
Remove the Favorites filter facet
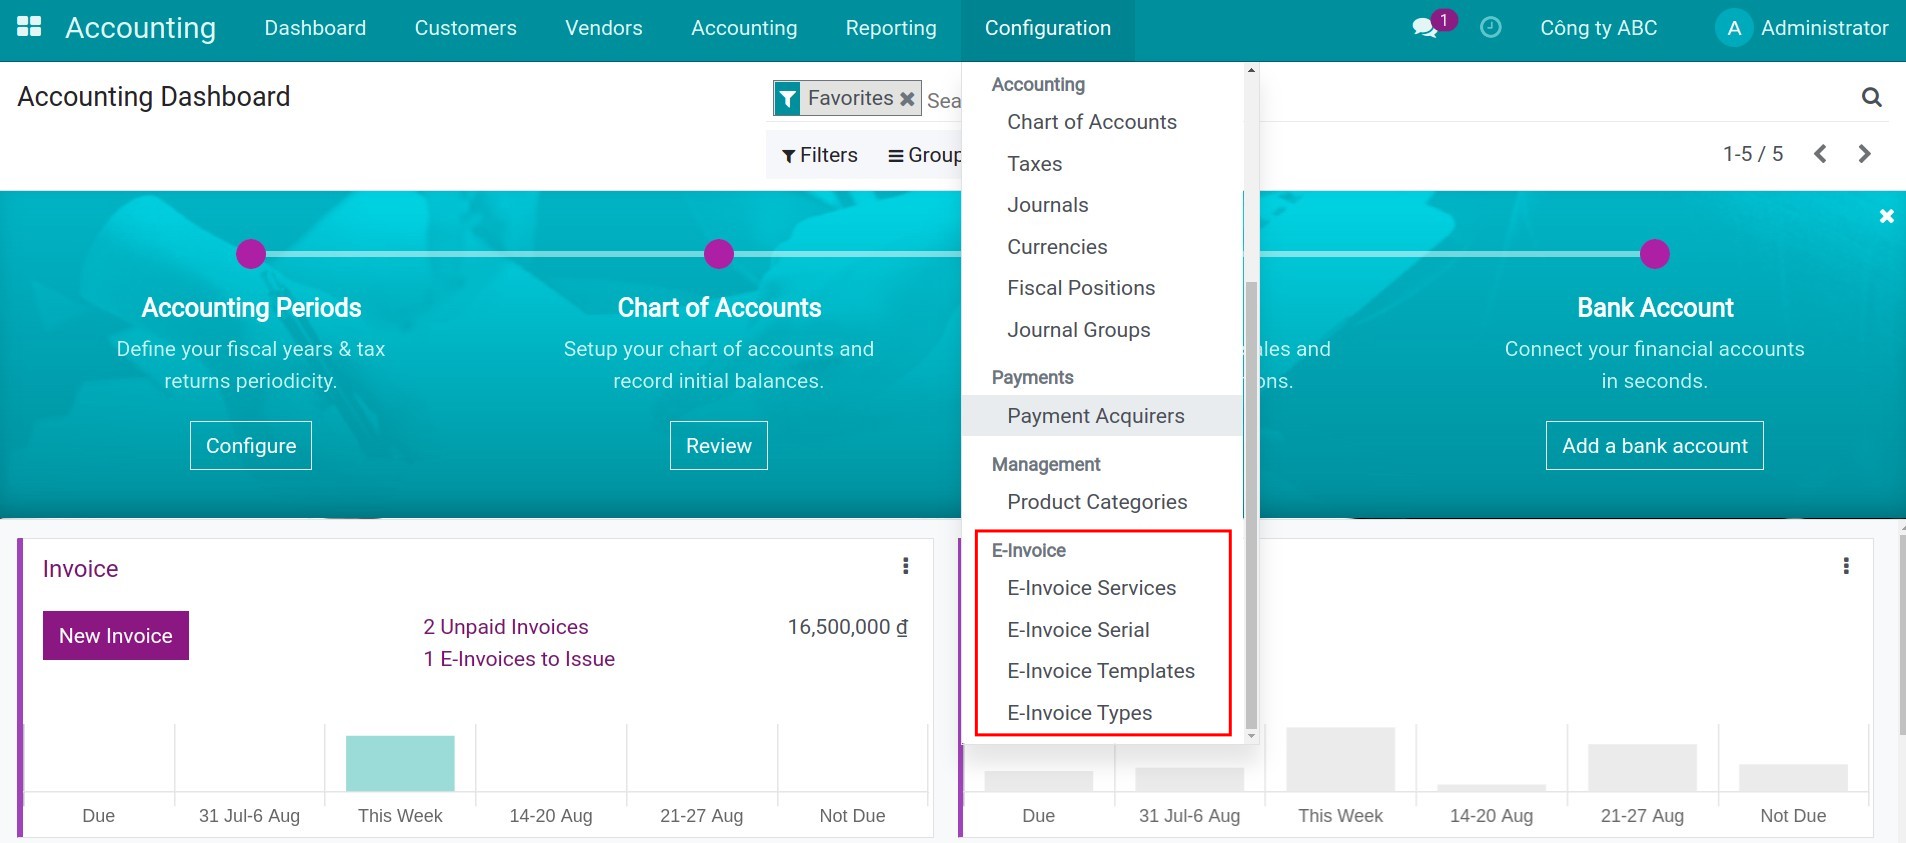907,99
